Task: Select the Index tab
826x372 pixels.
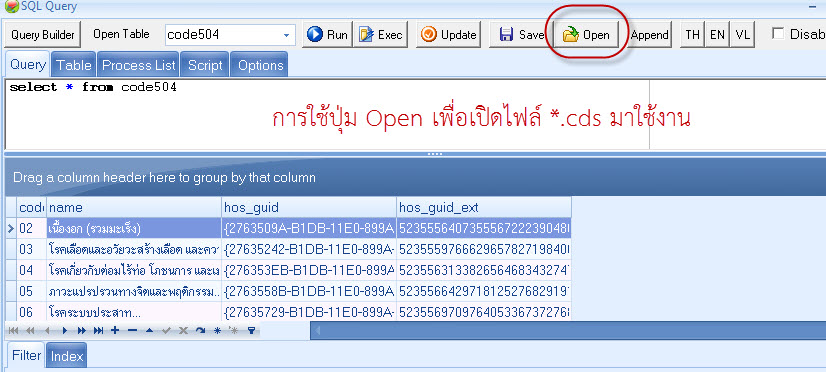Action: tap(67, 356)
